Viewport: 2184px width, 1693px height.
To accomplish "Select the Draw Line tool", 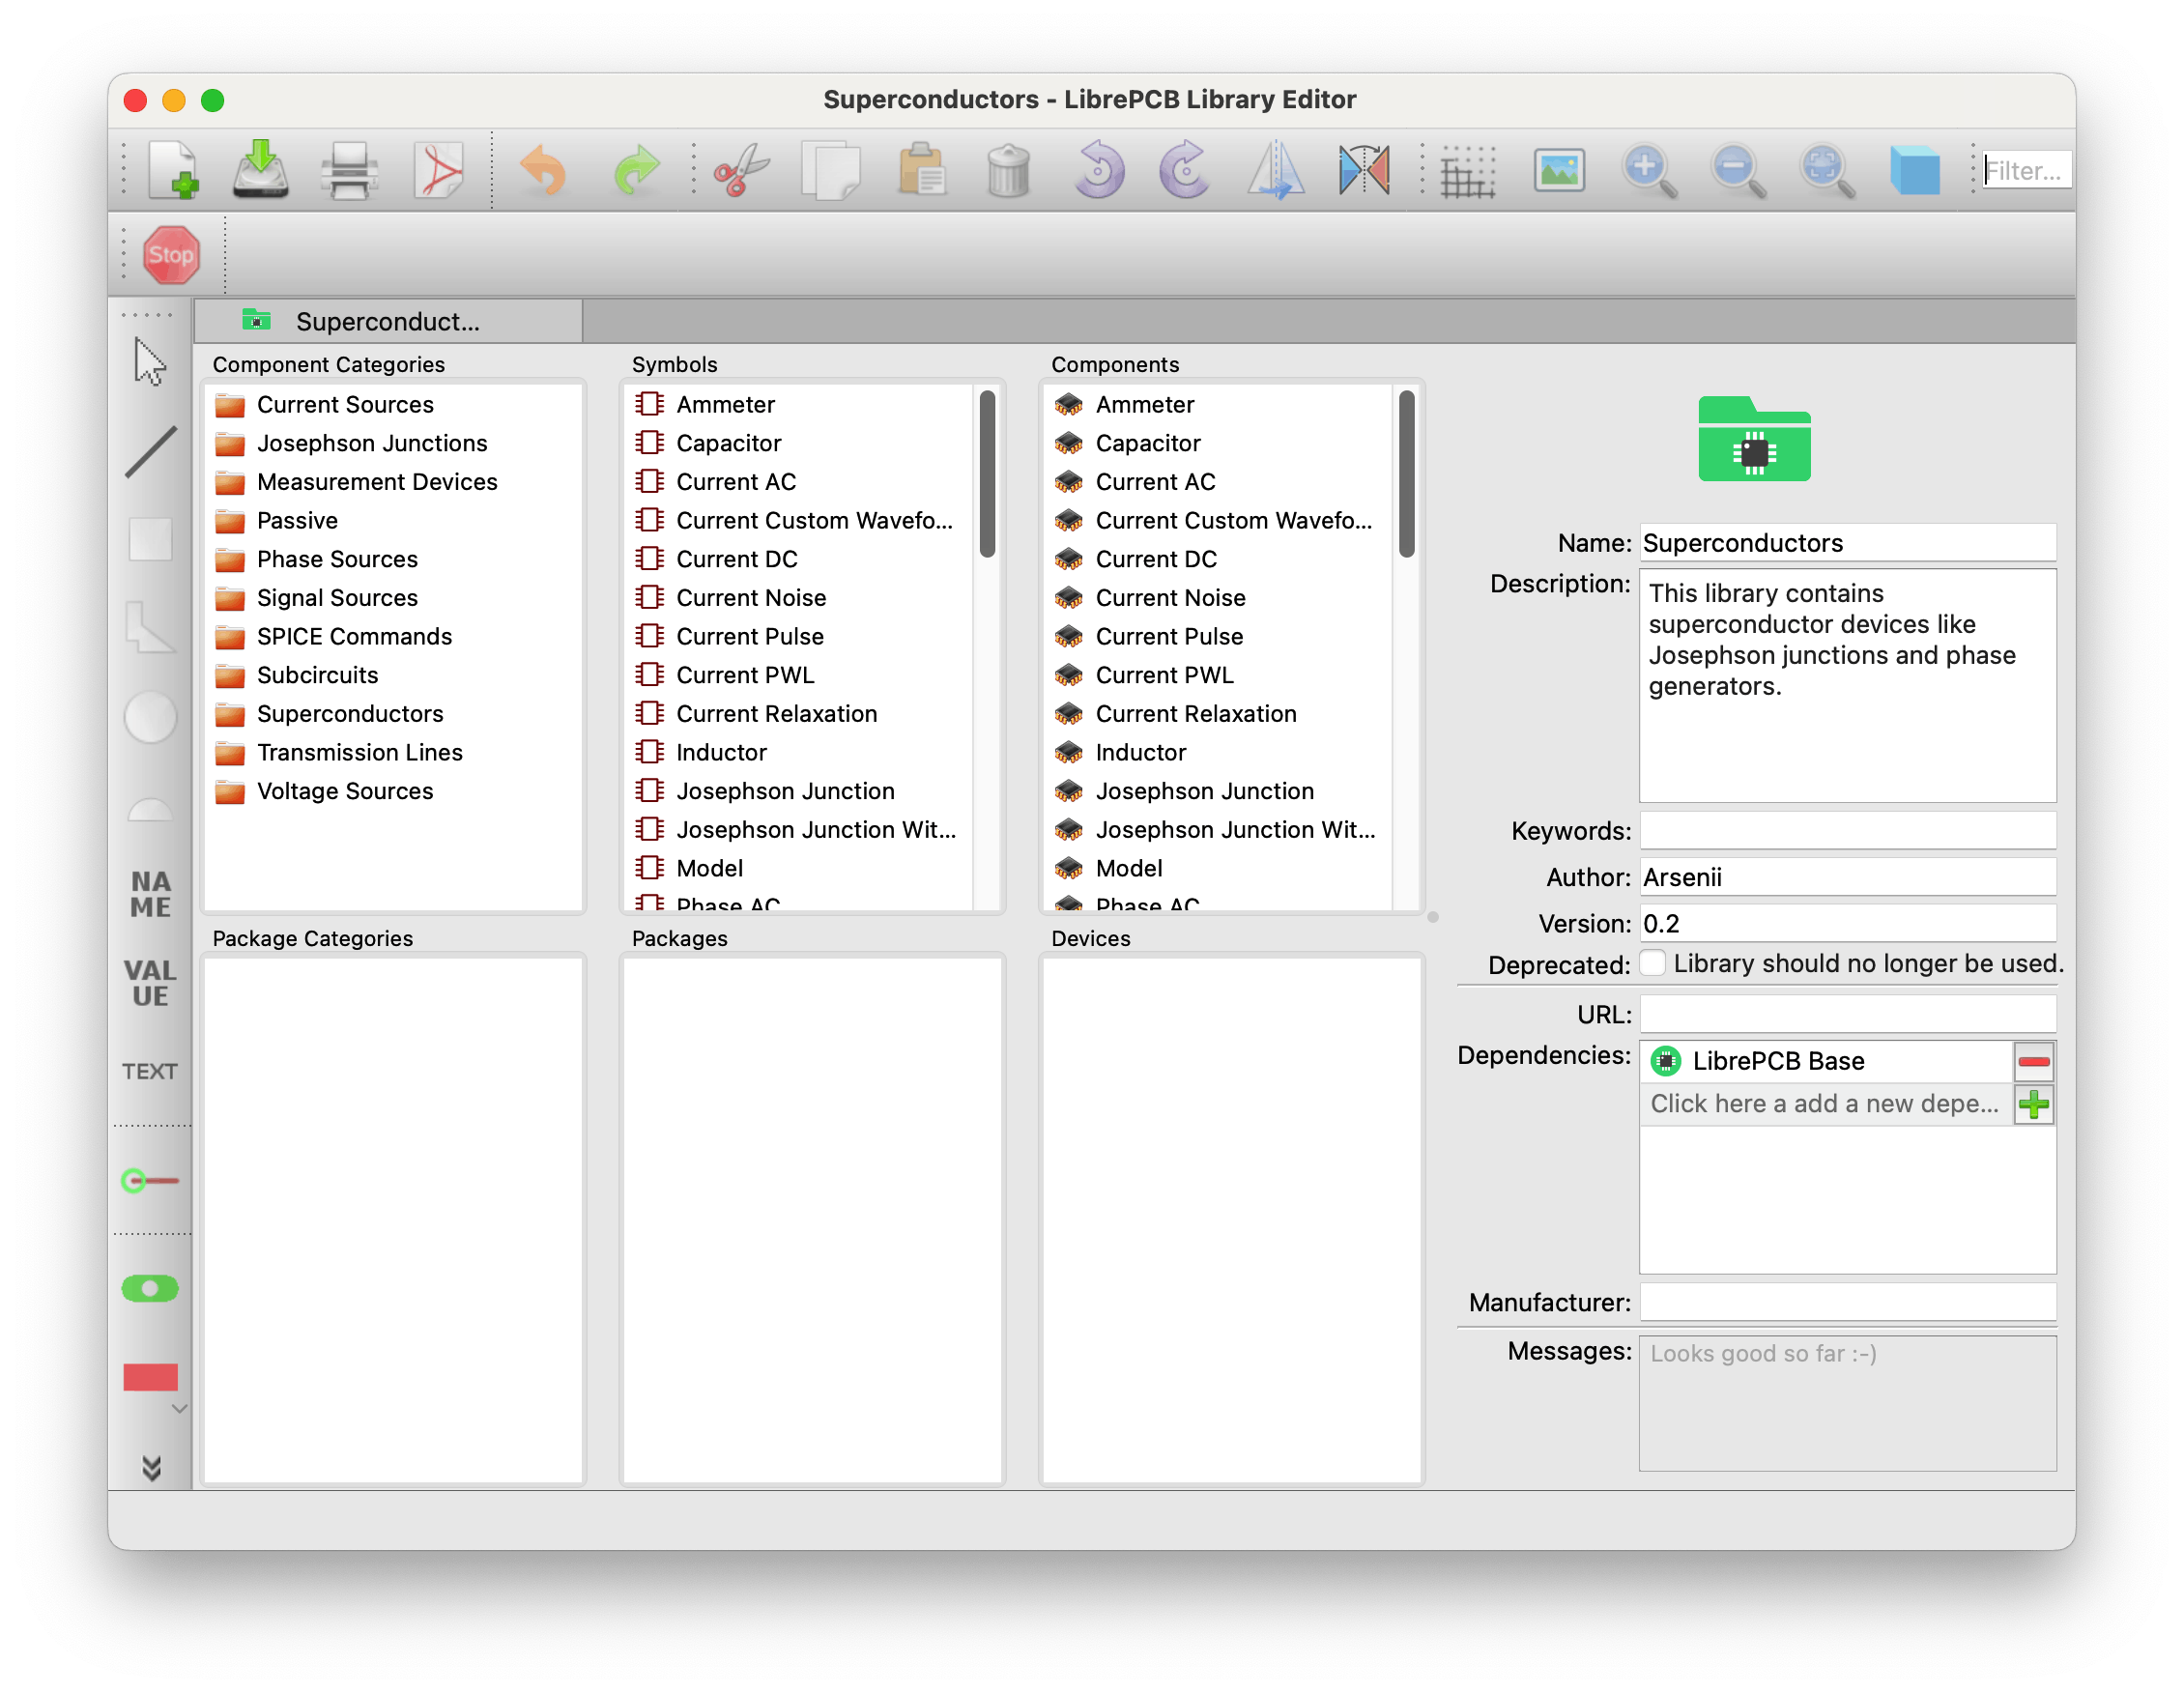I will coord(151,452).
